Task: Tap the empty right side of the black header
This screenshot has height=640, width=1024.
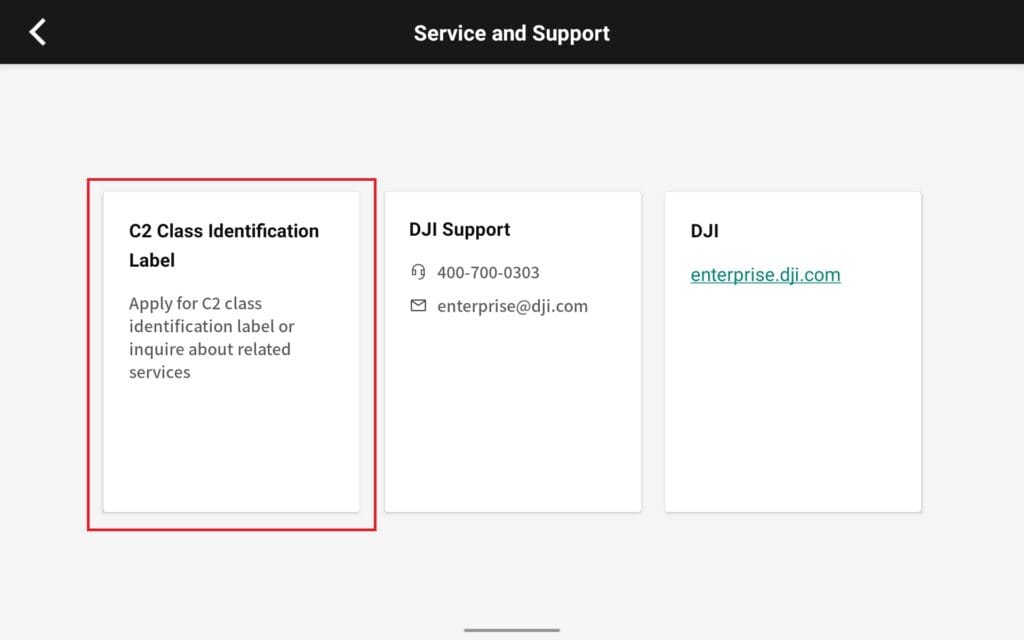Action: tap(850, 32)
